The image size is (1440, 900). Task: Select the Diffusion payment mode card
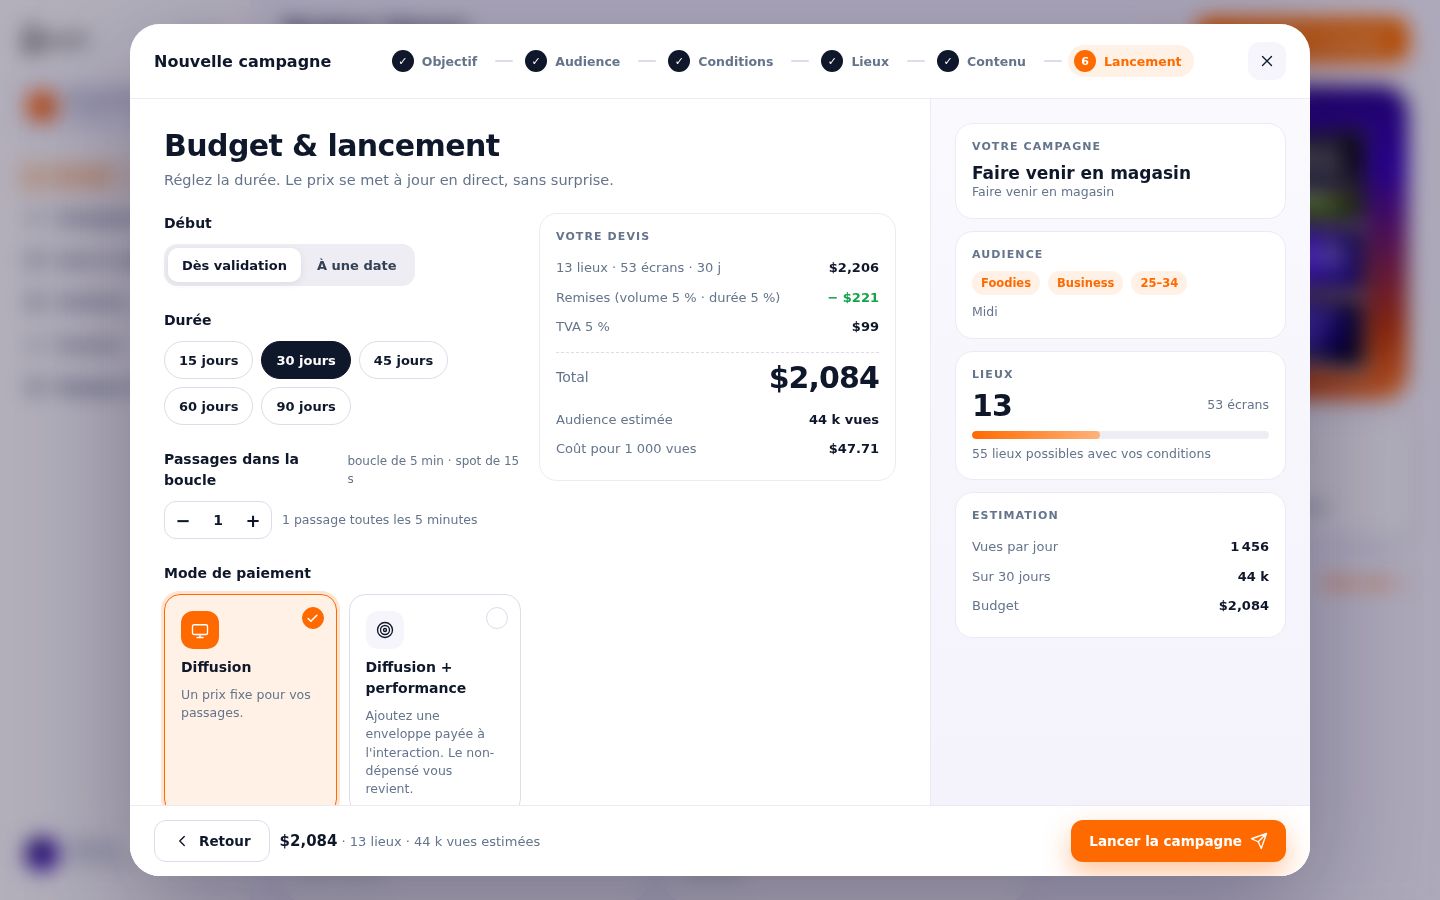pos(250,702)
